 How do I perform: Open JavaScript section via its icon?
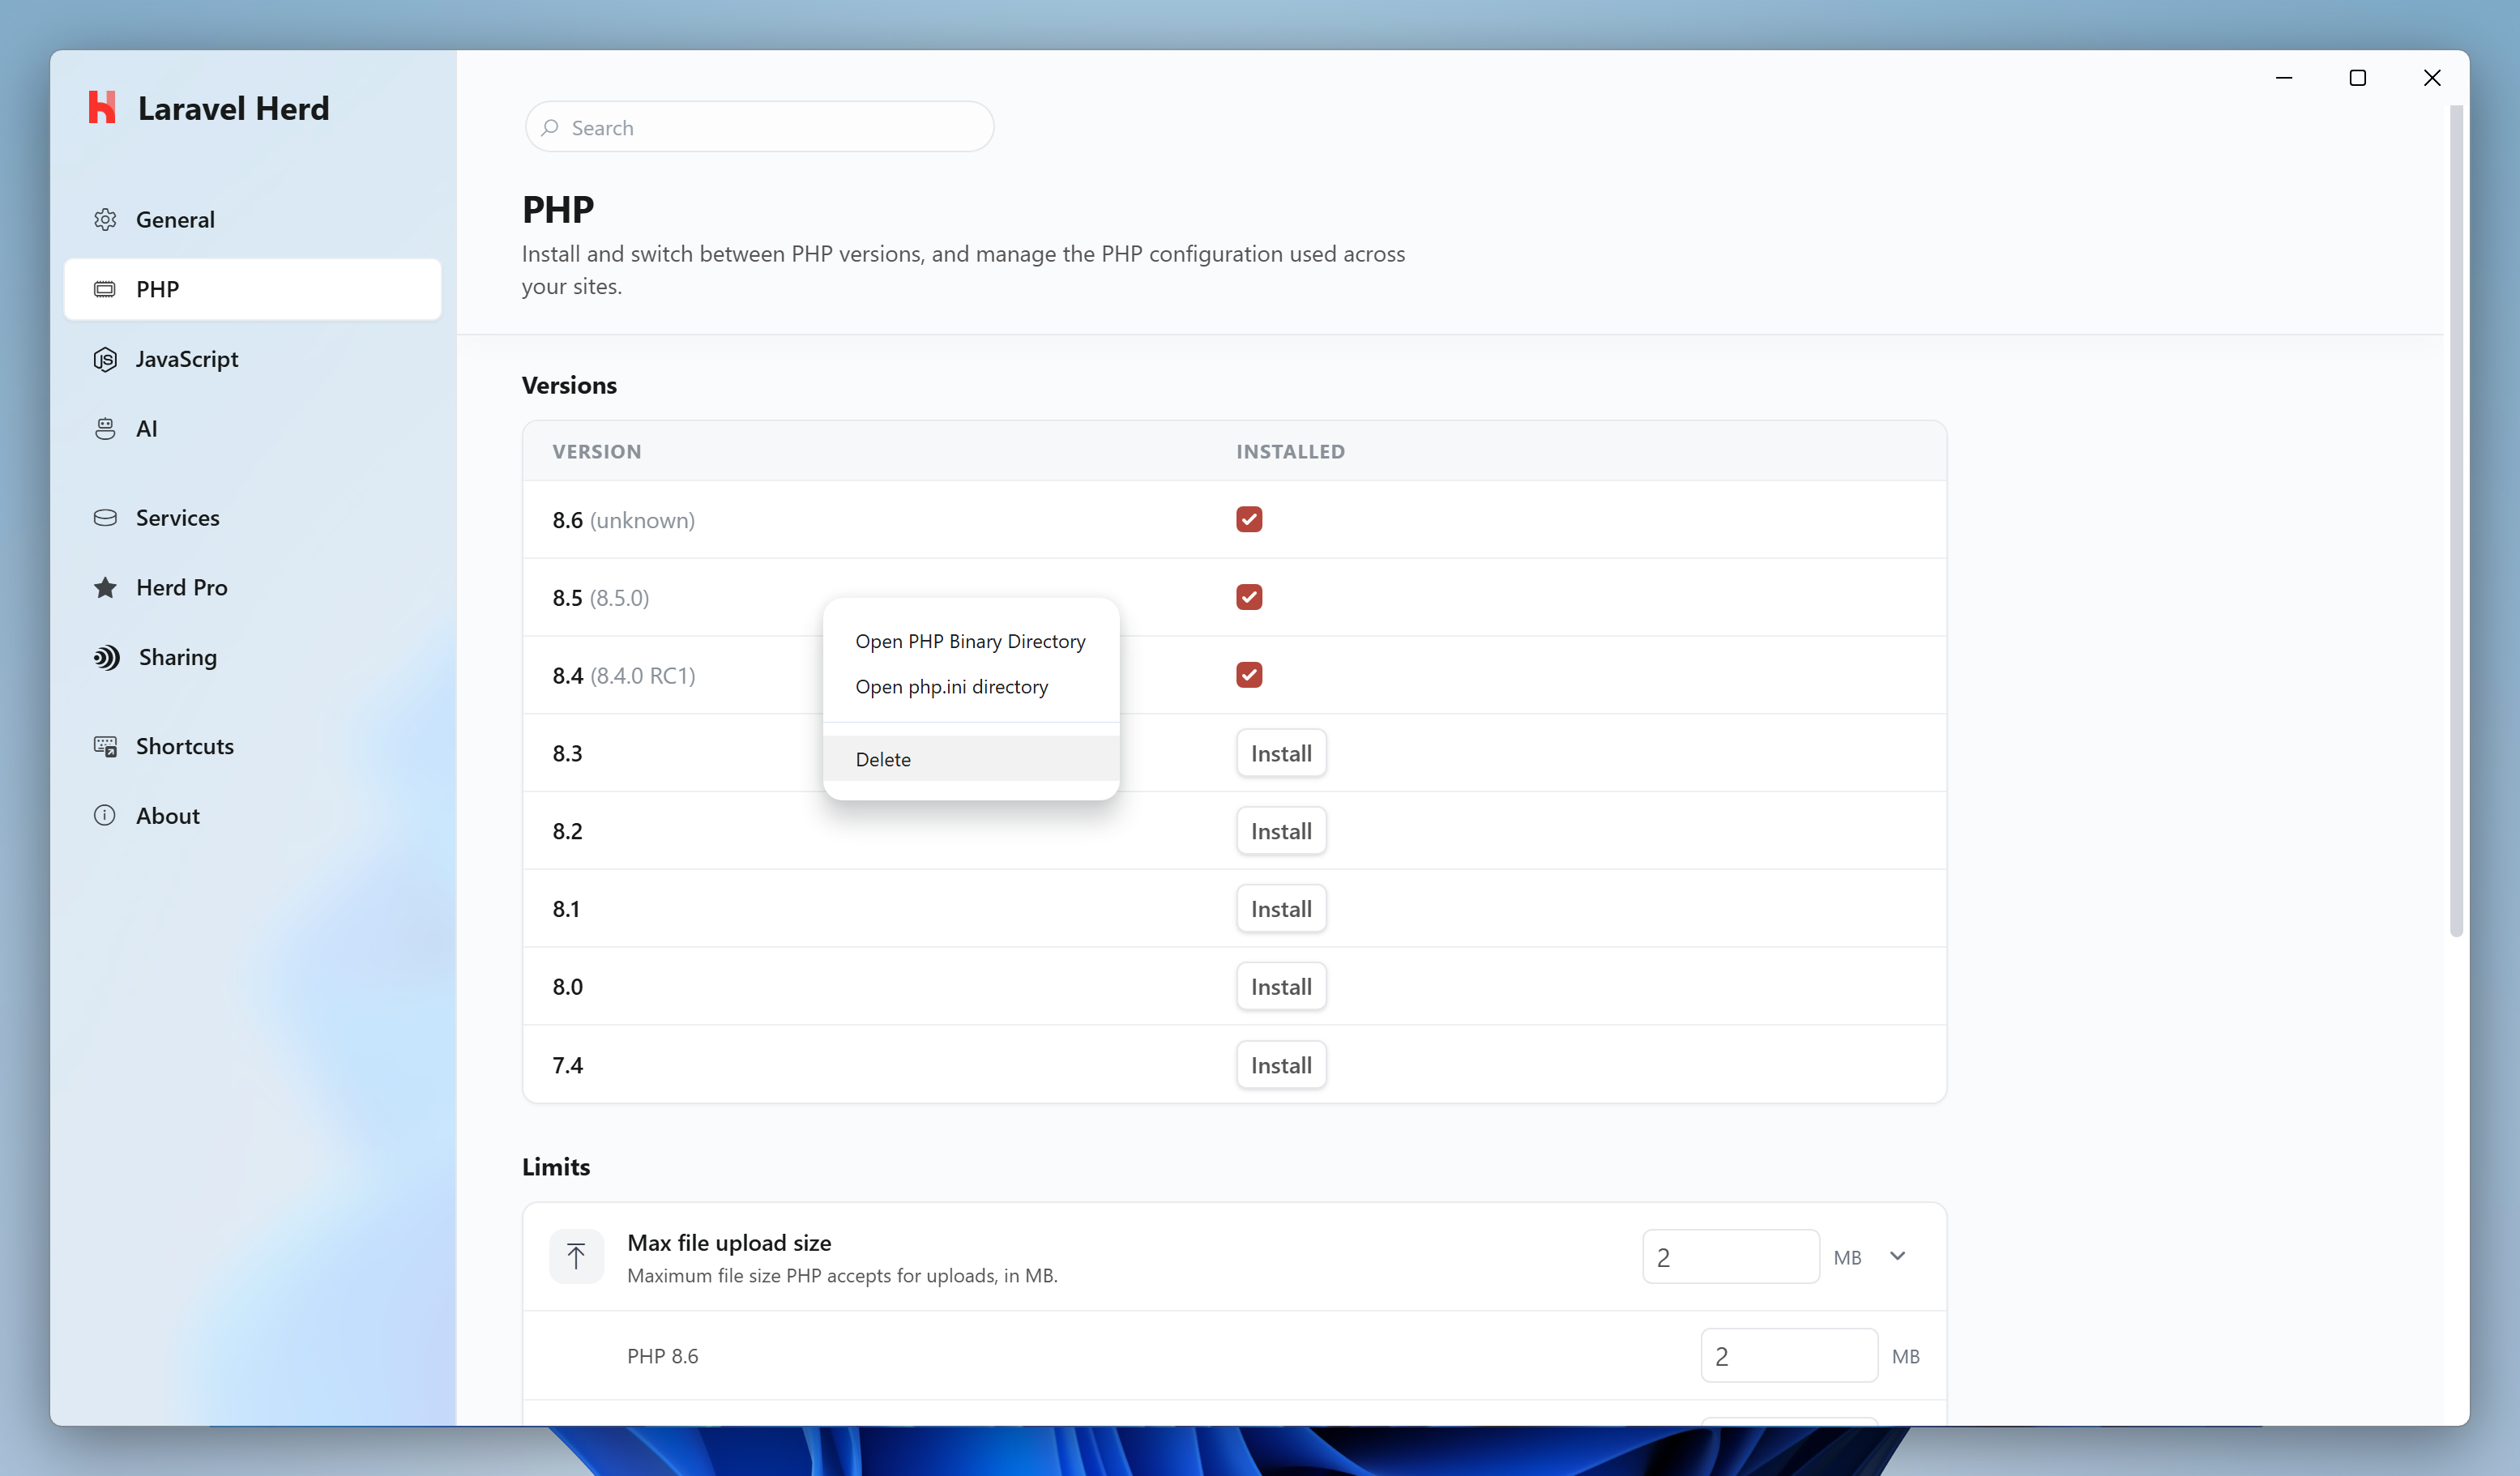(x=105, y=359)
